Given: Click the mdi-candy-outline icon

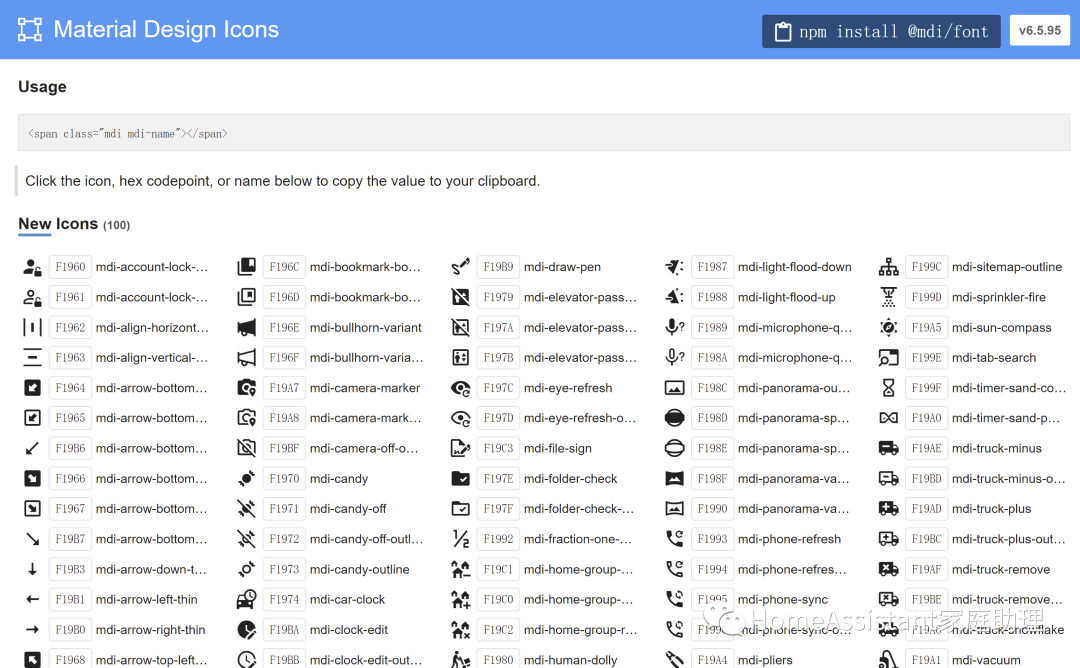Looking at the screenshot, I should tap(247, 570).
